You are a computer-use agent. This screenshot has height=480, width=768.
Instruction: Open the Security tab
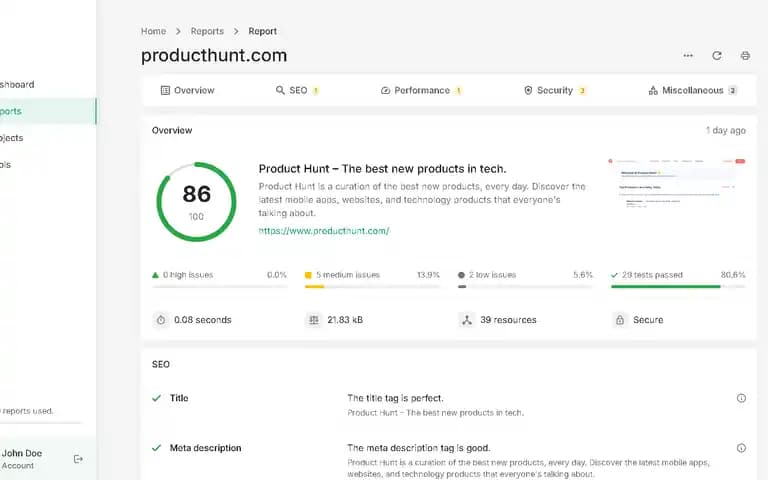(555, 90)
